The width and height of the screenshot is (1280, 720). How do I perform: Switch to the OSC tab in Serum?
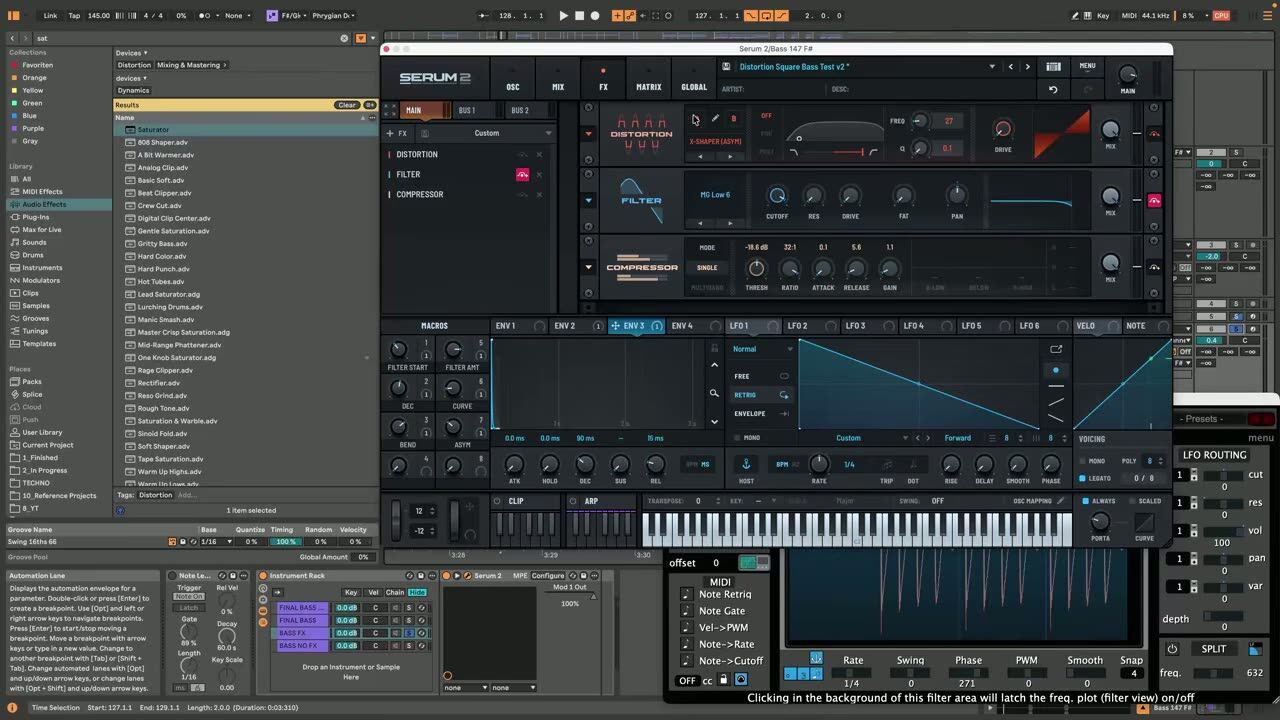tap(513, 80)
